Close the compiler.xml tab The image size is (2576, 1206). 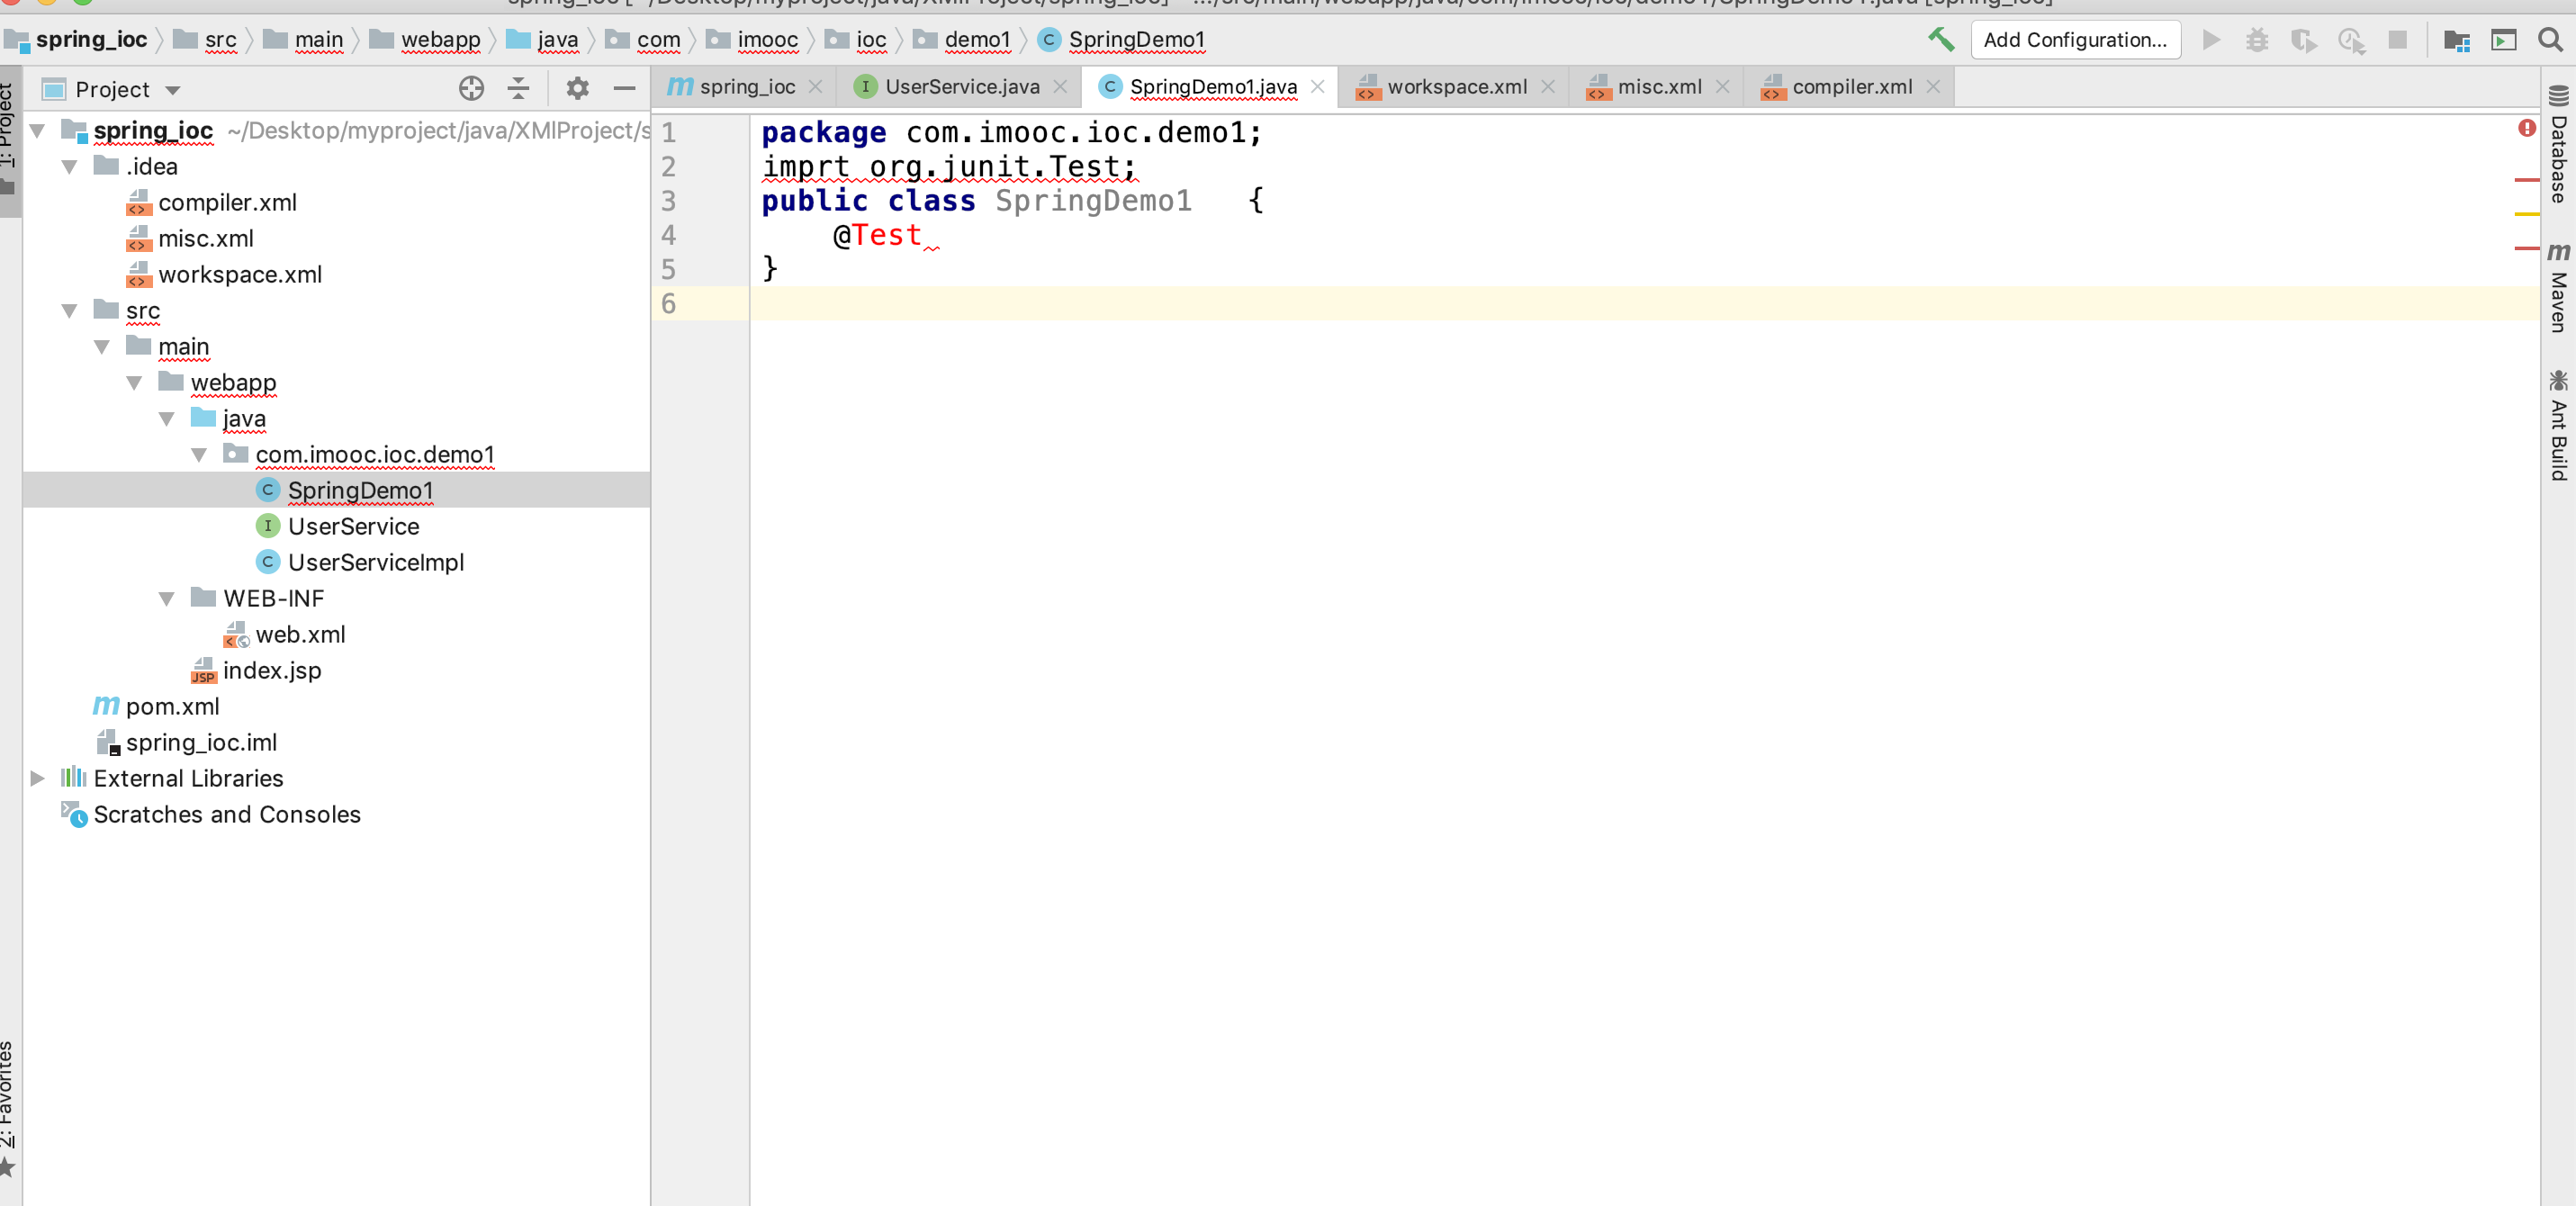pos(1932,87)
